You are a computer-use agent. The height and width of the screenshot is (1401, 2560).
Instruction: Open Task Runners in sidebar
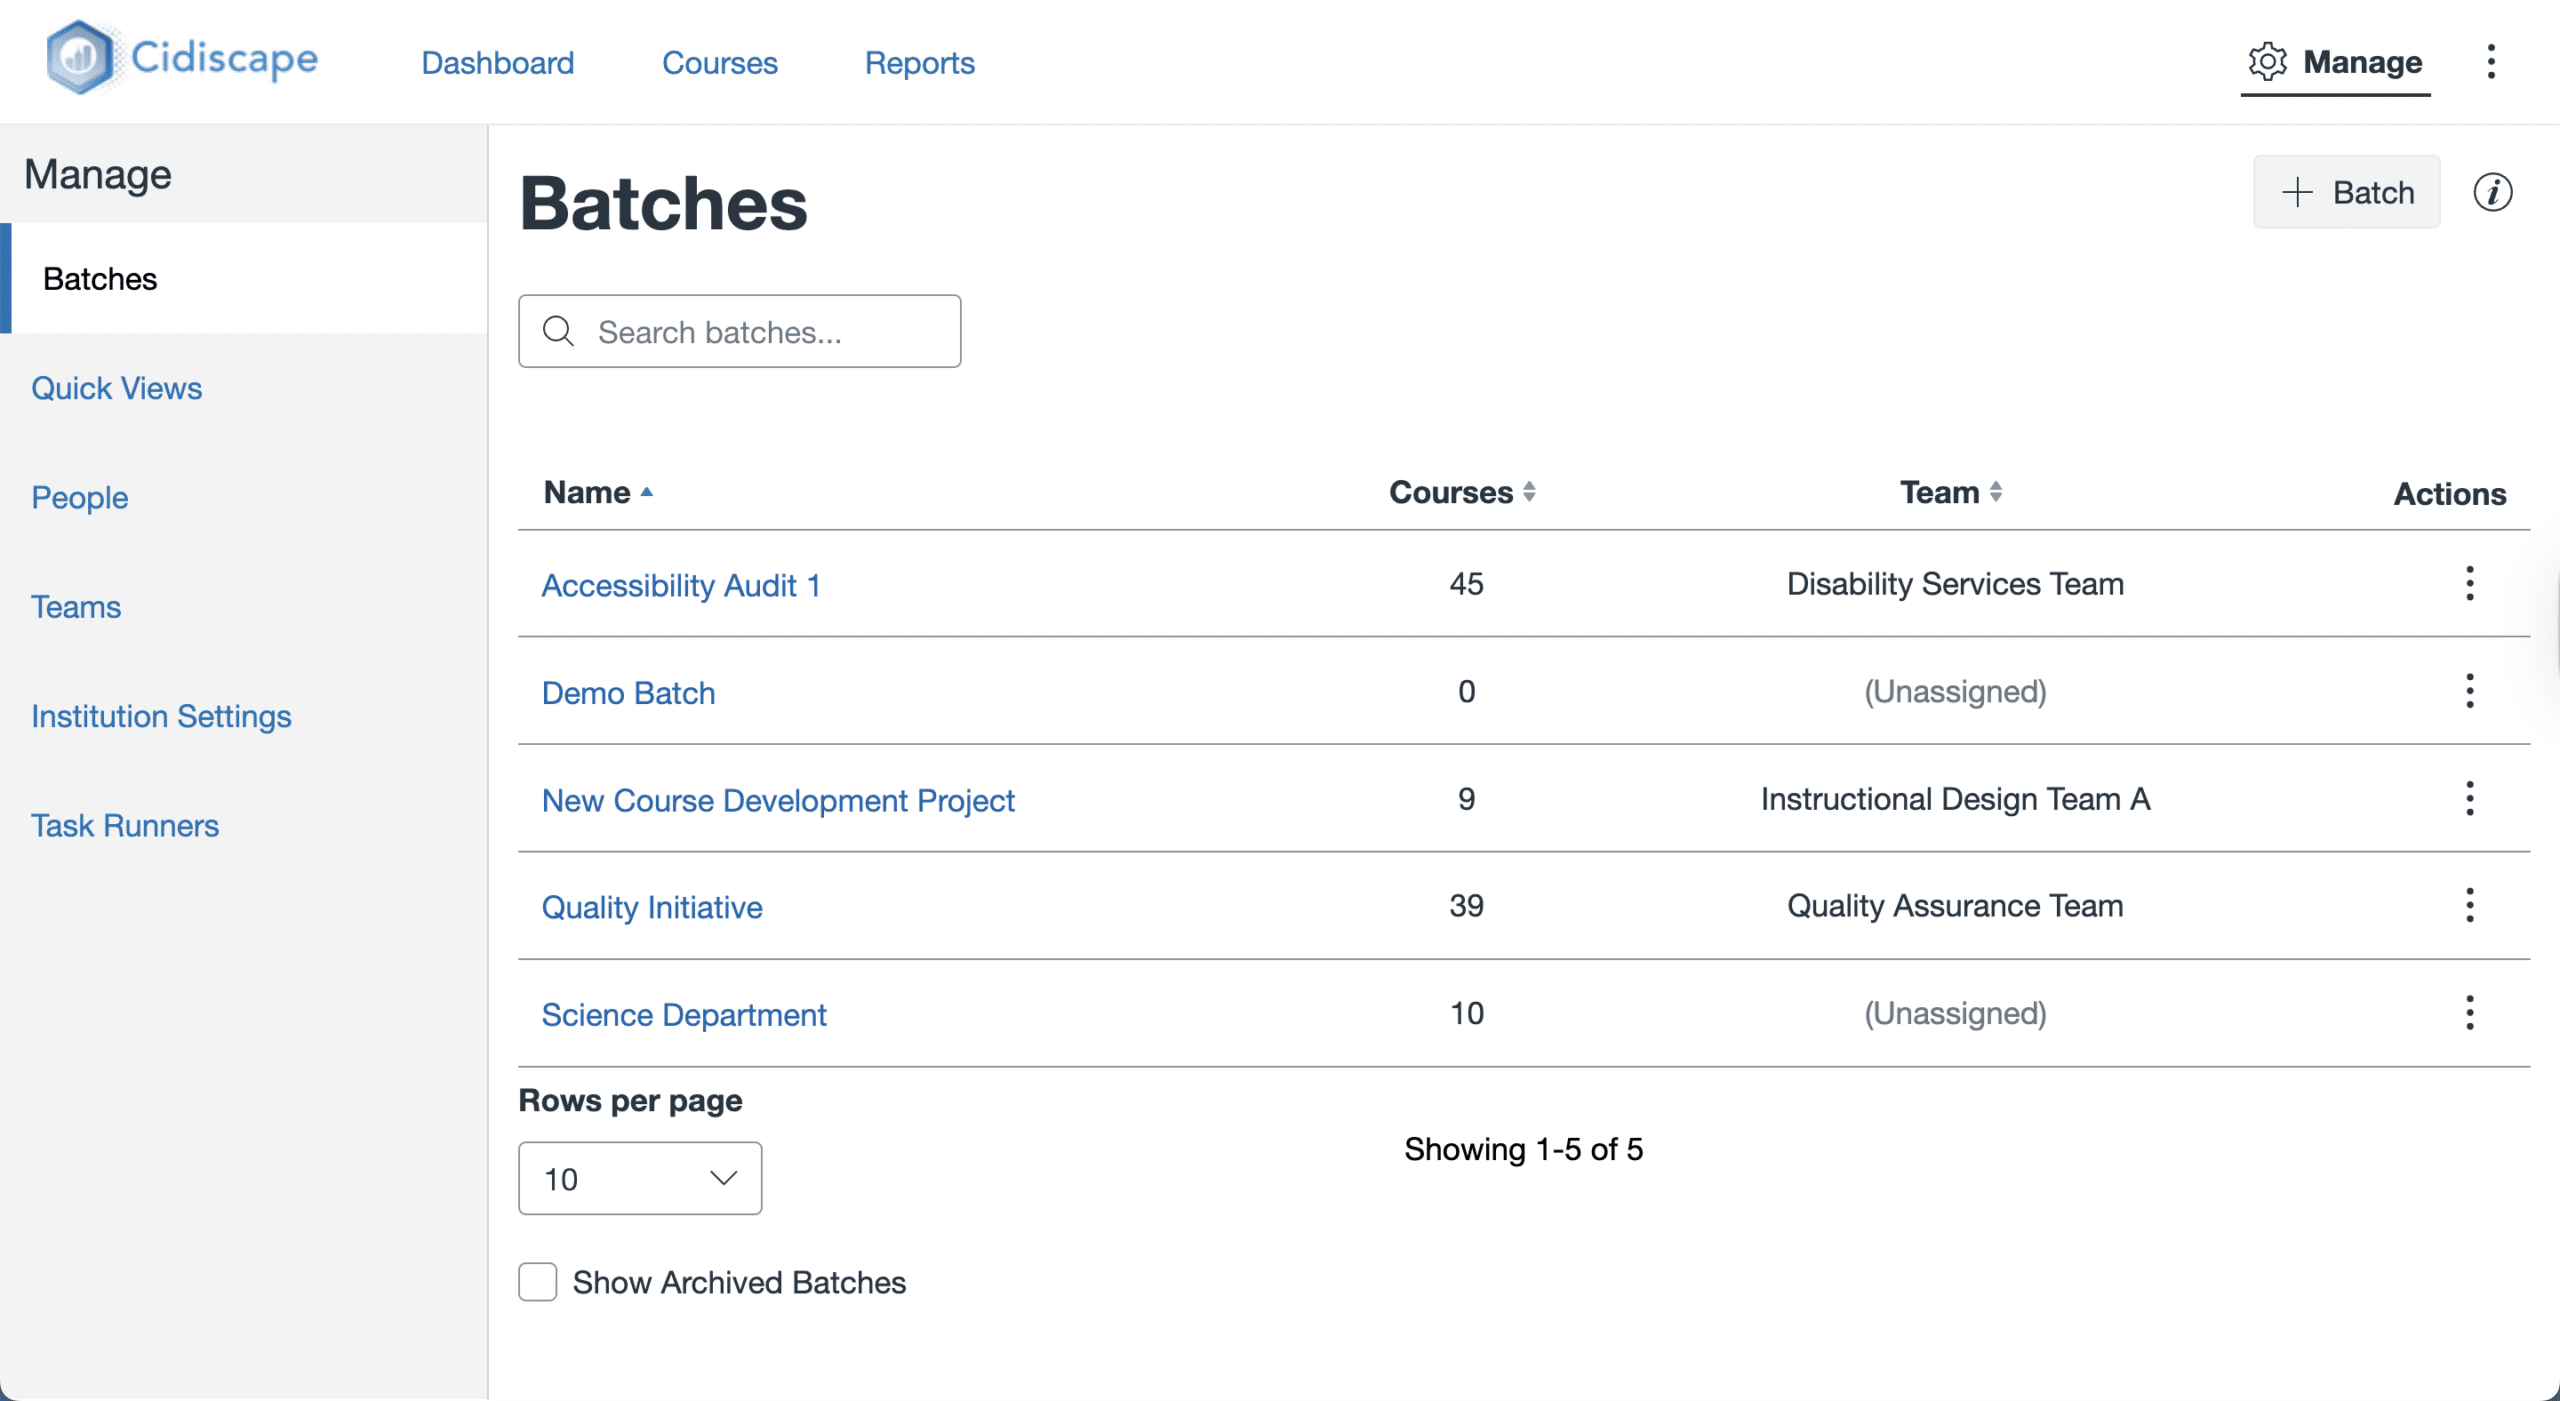click(124, 826)
